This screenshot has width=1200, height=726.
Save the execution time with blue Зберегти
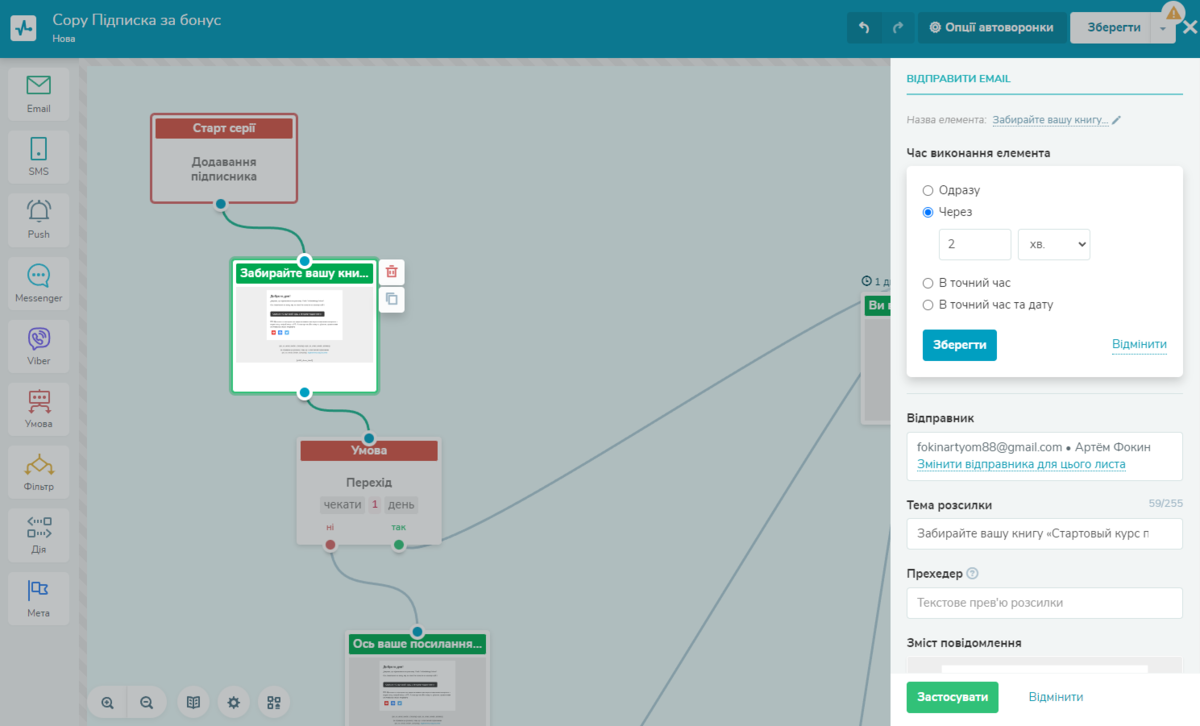click(959, 345)
